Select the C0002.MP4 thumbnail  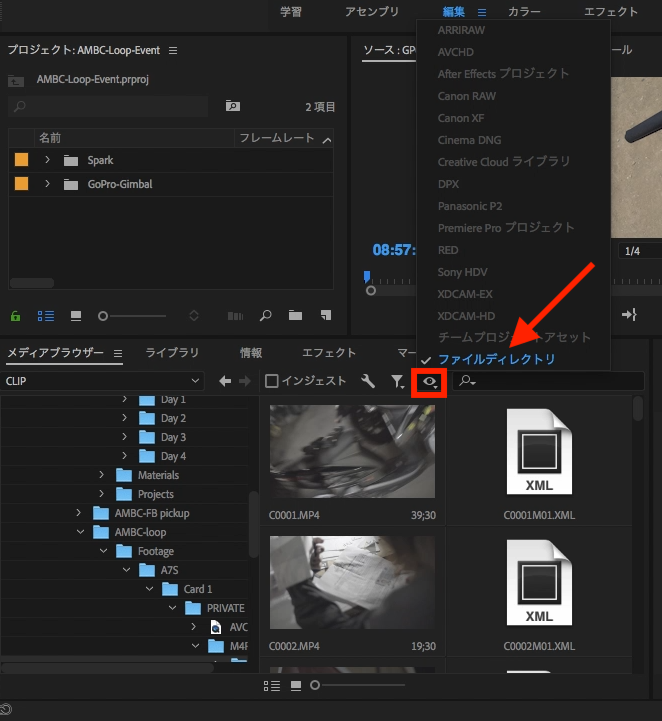point(352,582)
